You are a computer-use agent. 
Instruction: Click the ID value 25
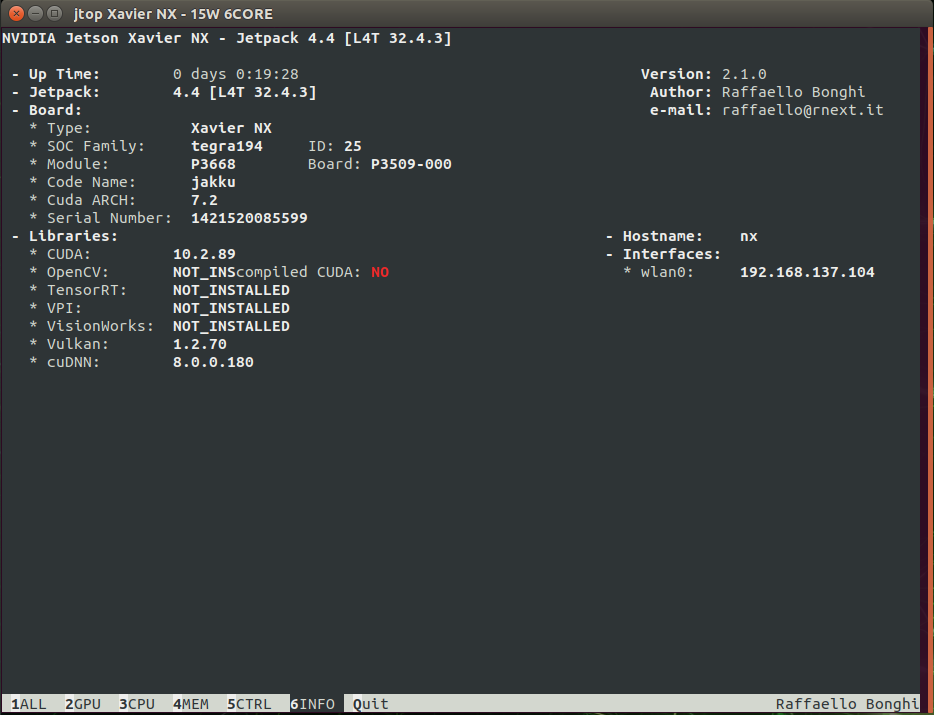coord(353,146)
